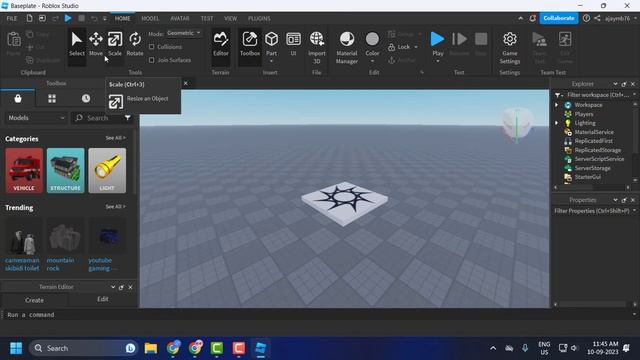Click See All for Categories
The width and height of the screenshot is (640, 360).
tap(116, 138)
